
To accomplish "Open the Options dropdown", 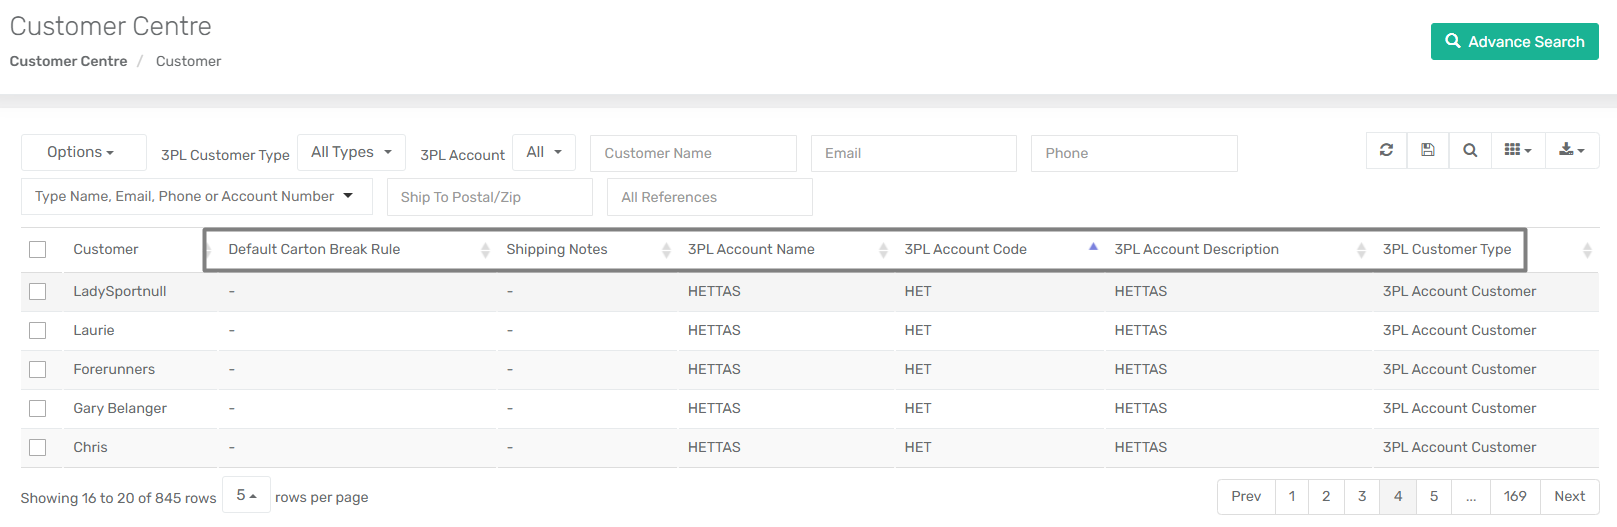I will click(x=83, y=152).
